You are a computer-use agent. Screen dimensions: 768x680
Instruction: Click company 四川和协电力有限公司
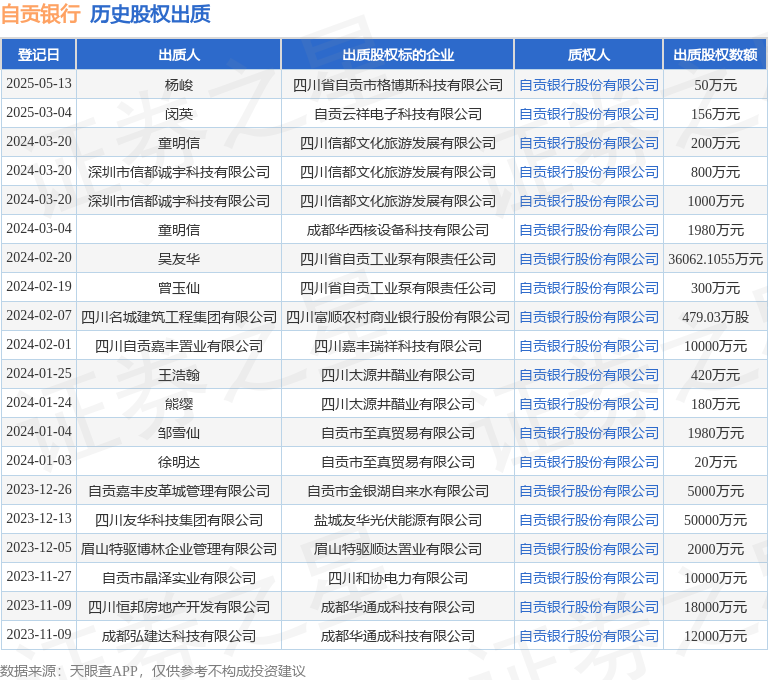coord(398,578)
